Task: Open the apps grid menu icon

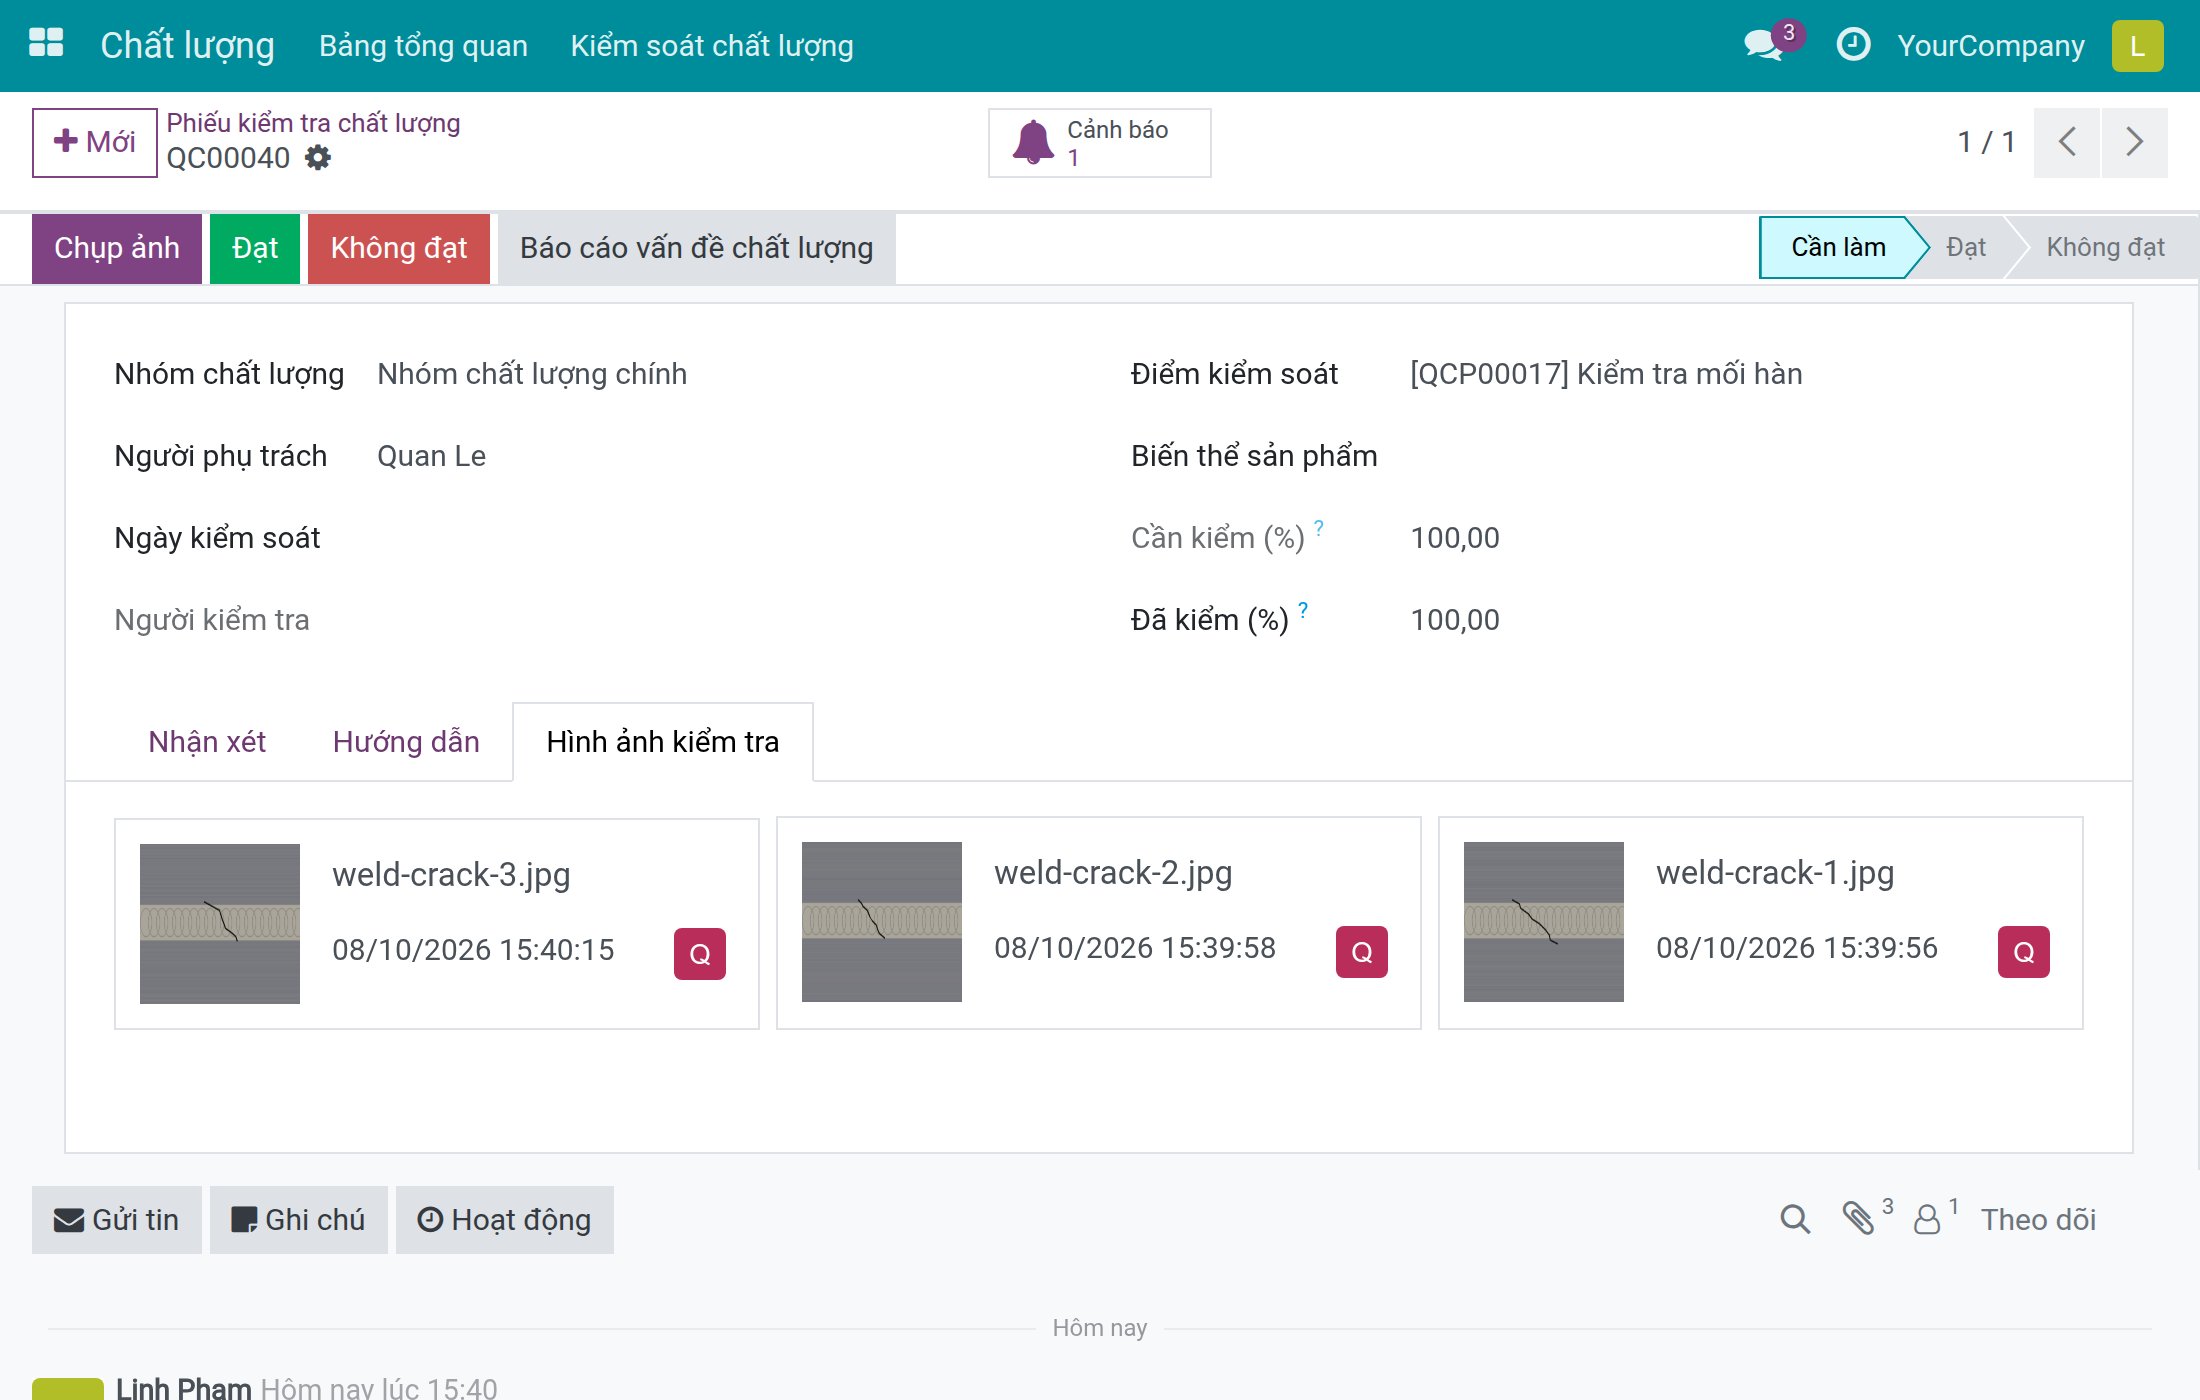Action: click(x=46, y=44)
